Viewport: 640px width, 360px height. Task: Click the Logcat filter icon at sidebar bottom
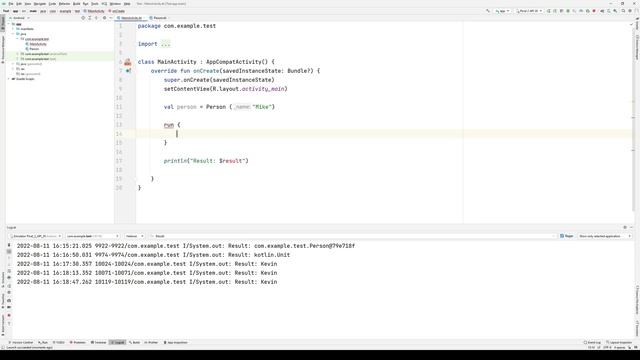click(x=9, y=324)
